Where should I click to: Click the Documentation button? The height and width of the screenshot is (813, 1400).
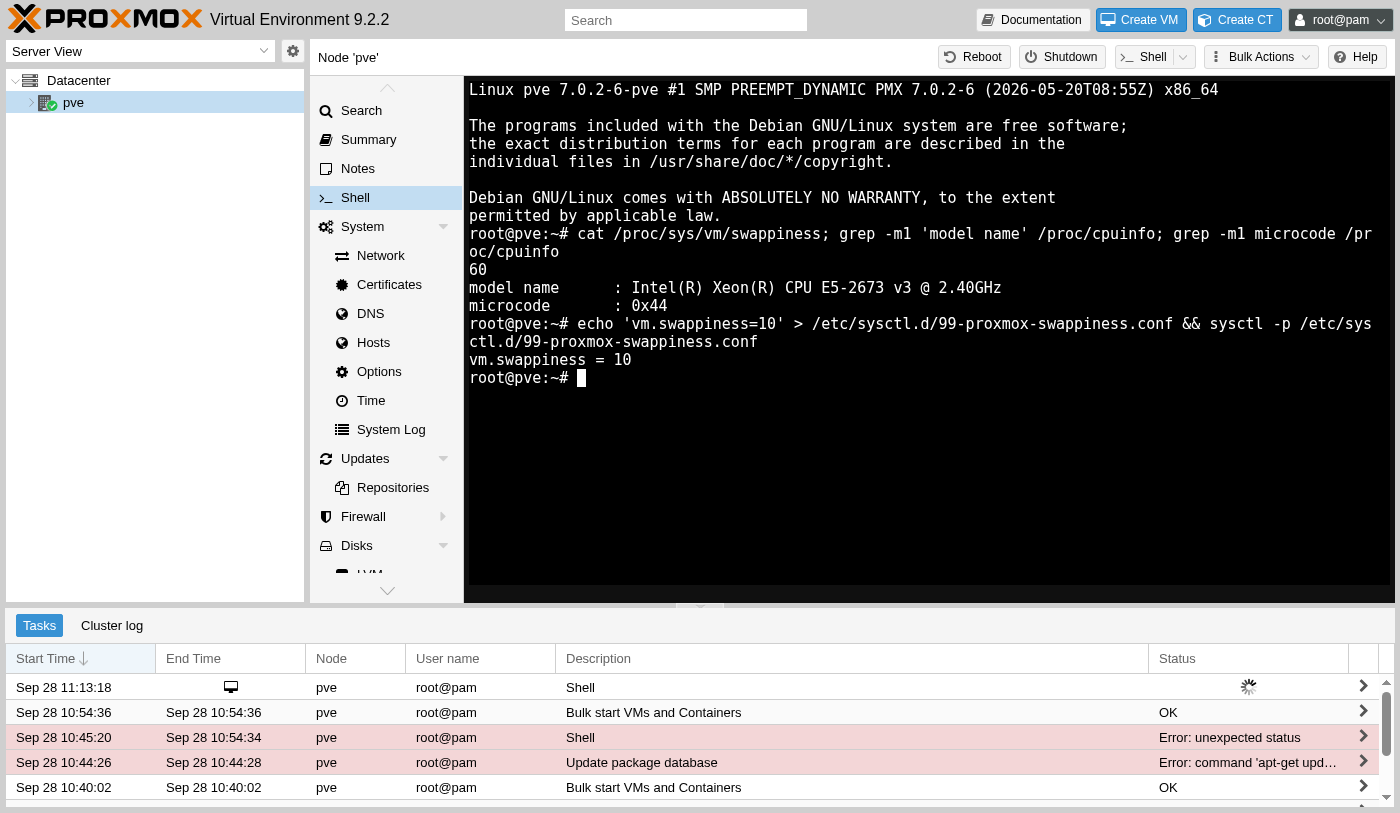(1033, 20)
